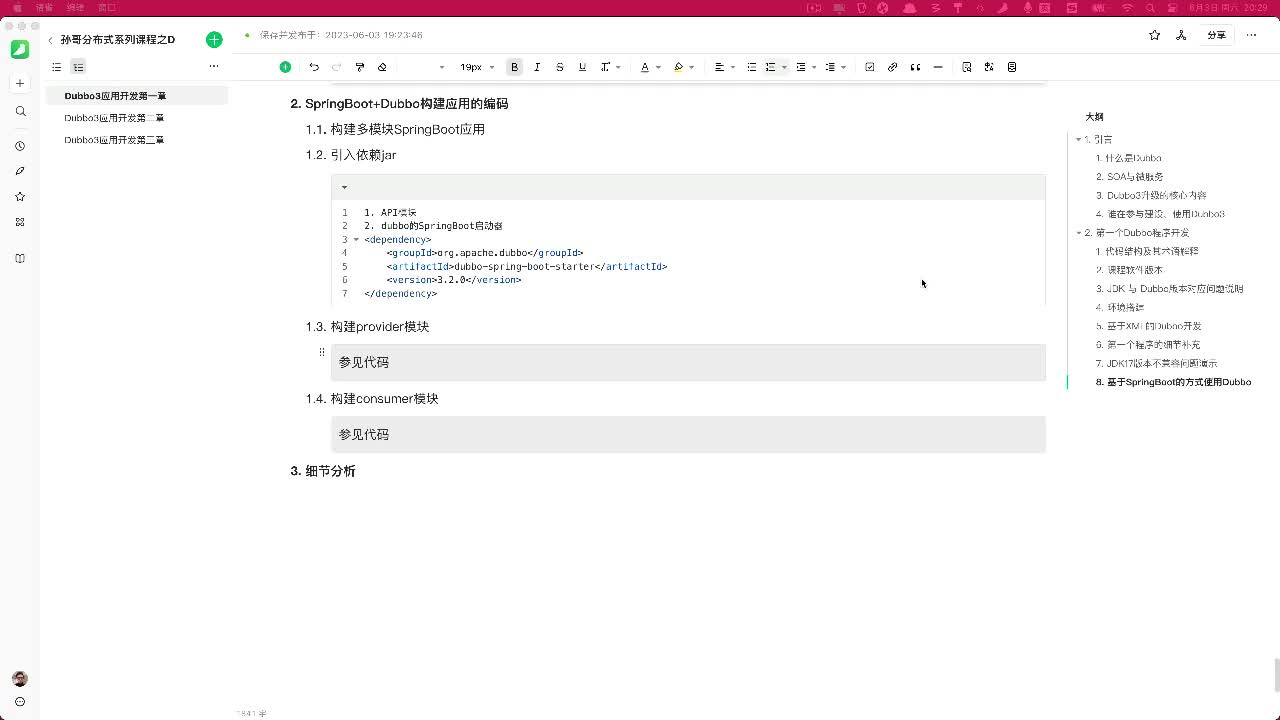Viewport: 1280px width, 720px height.
Task: Fold the dependency tag at code line 3
Action: (x=356, y=240)
